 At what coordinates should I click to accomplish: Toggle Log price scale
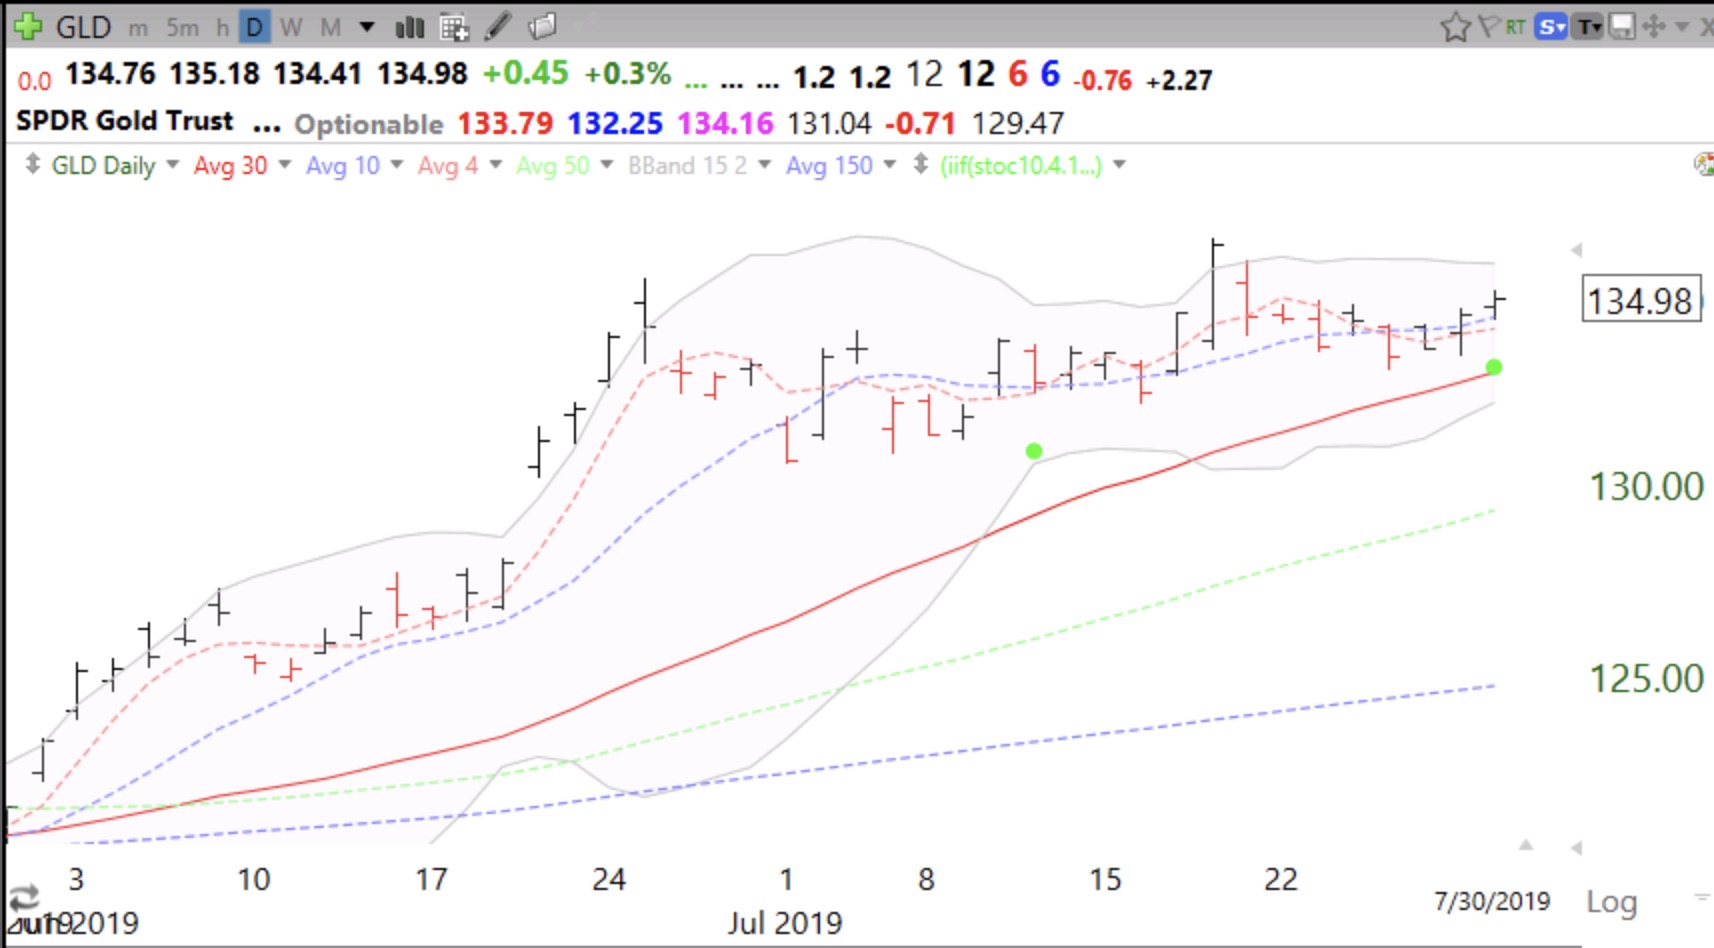[x=1611, y=902]
